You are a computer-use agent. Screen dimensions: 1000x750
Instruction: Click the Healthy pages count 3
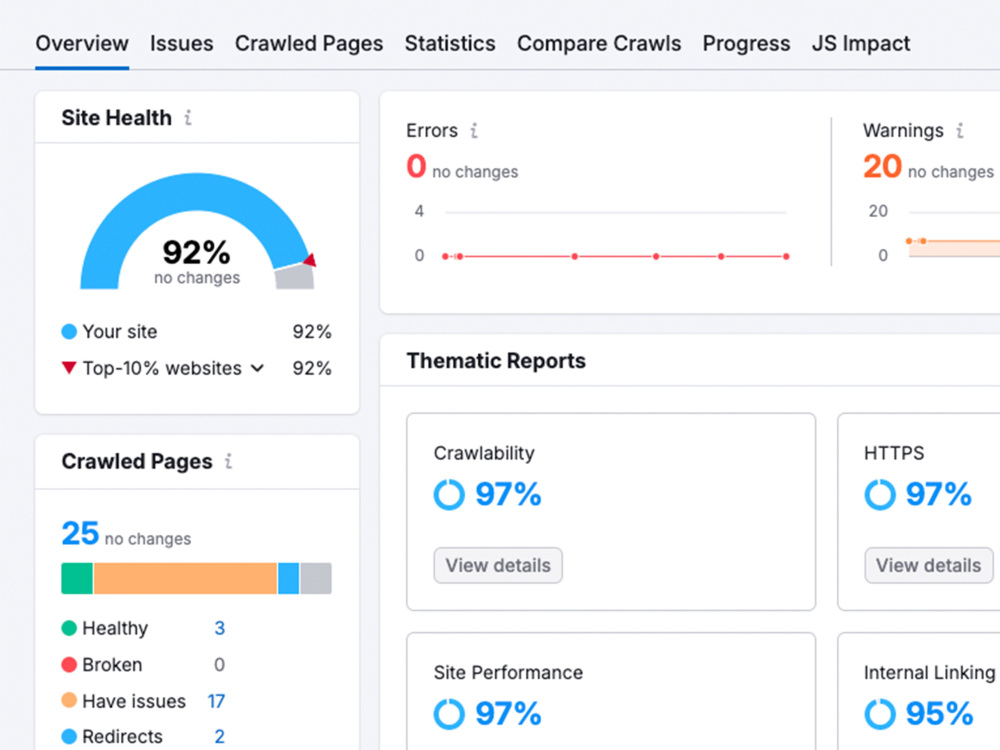point(219,628)
